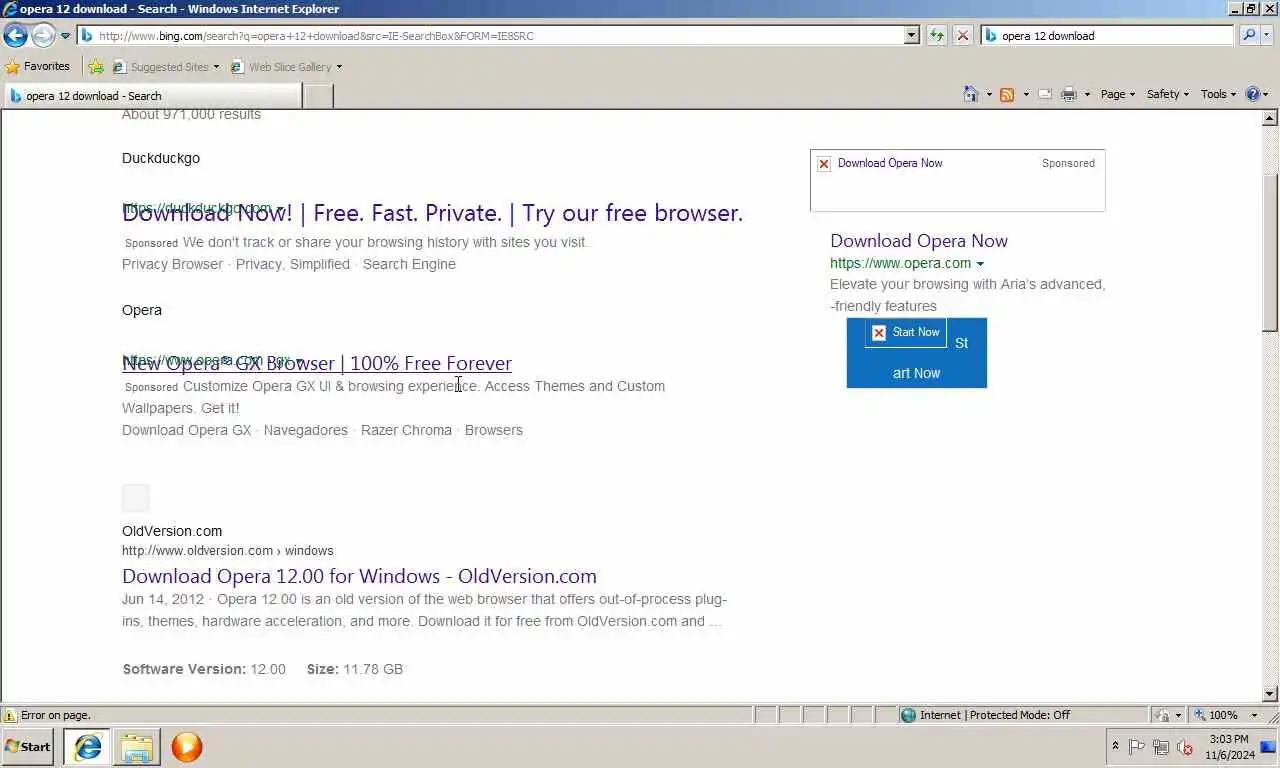Image resolution: width=1280 pixels, height=768 pixels.
Task: Click the Navegadores sublink
Action: tap(306, 430)
